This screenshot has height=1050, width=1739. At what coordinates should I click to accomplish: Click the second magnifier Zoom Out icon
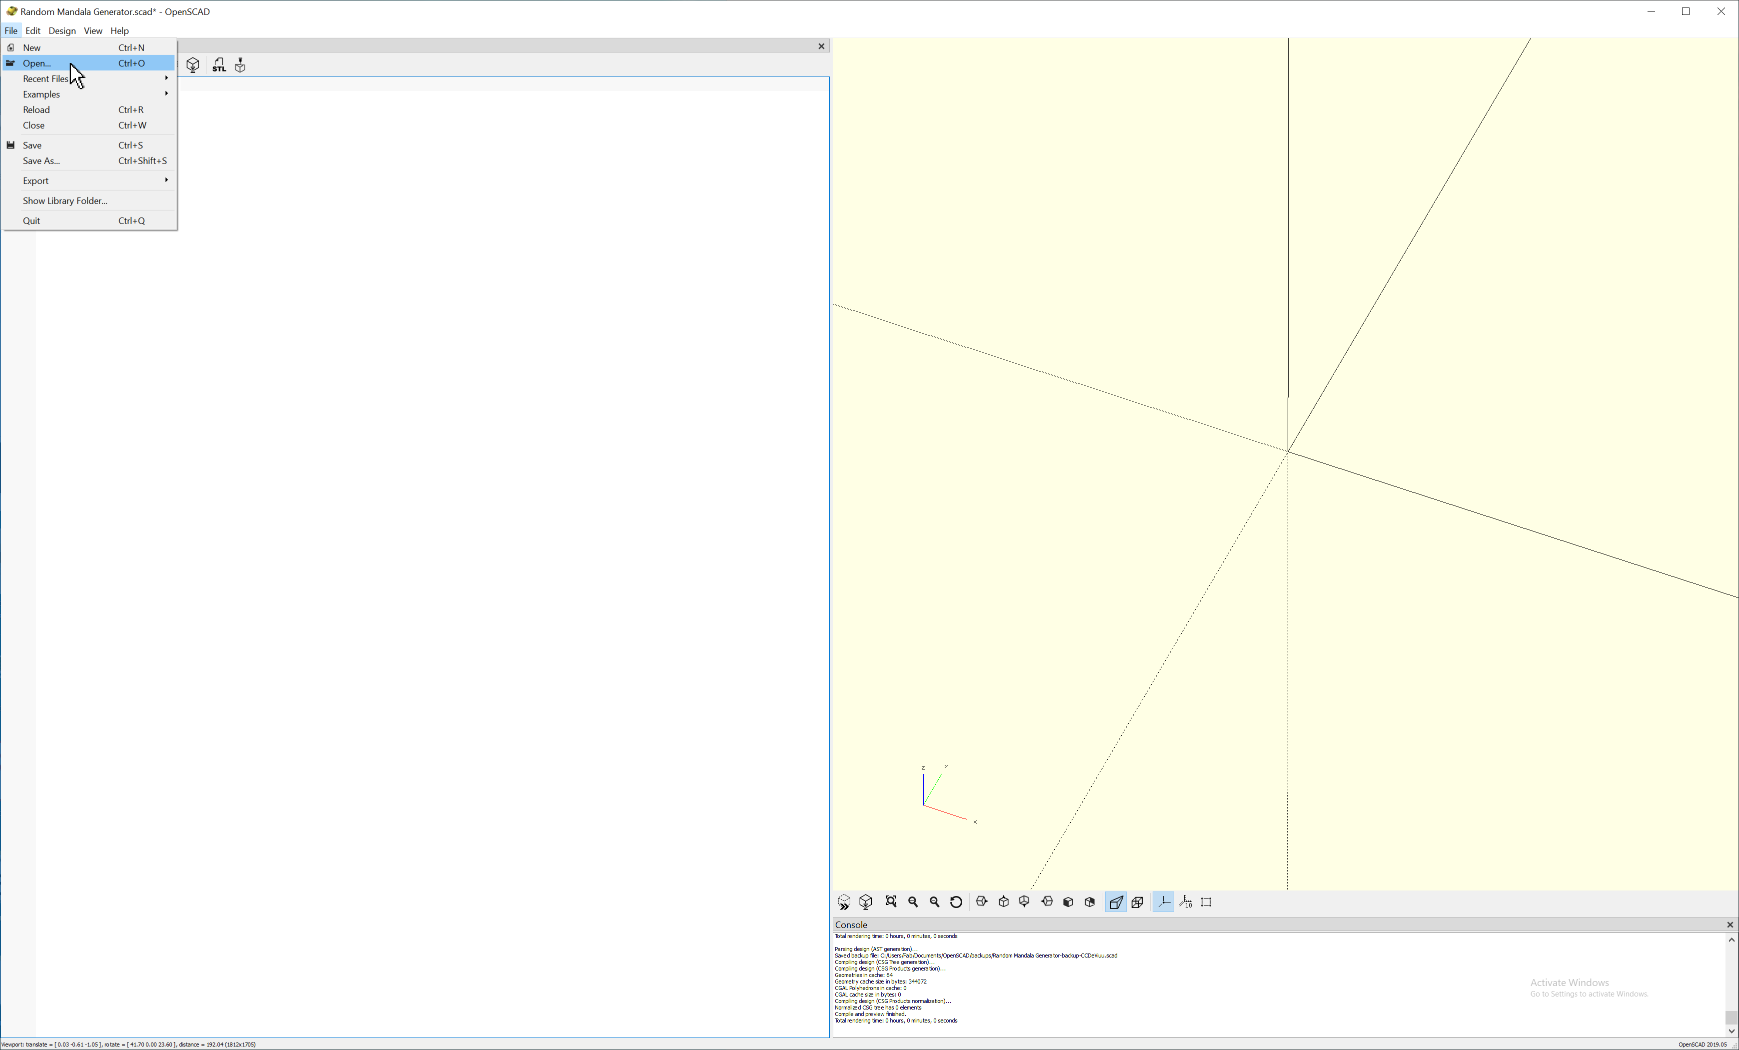(x=935, y=902)
